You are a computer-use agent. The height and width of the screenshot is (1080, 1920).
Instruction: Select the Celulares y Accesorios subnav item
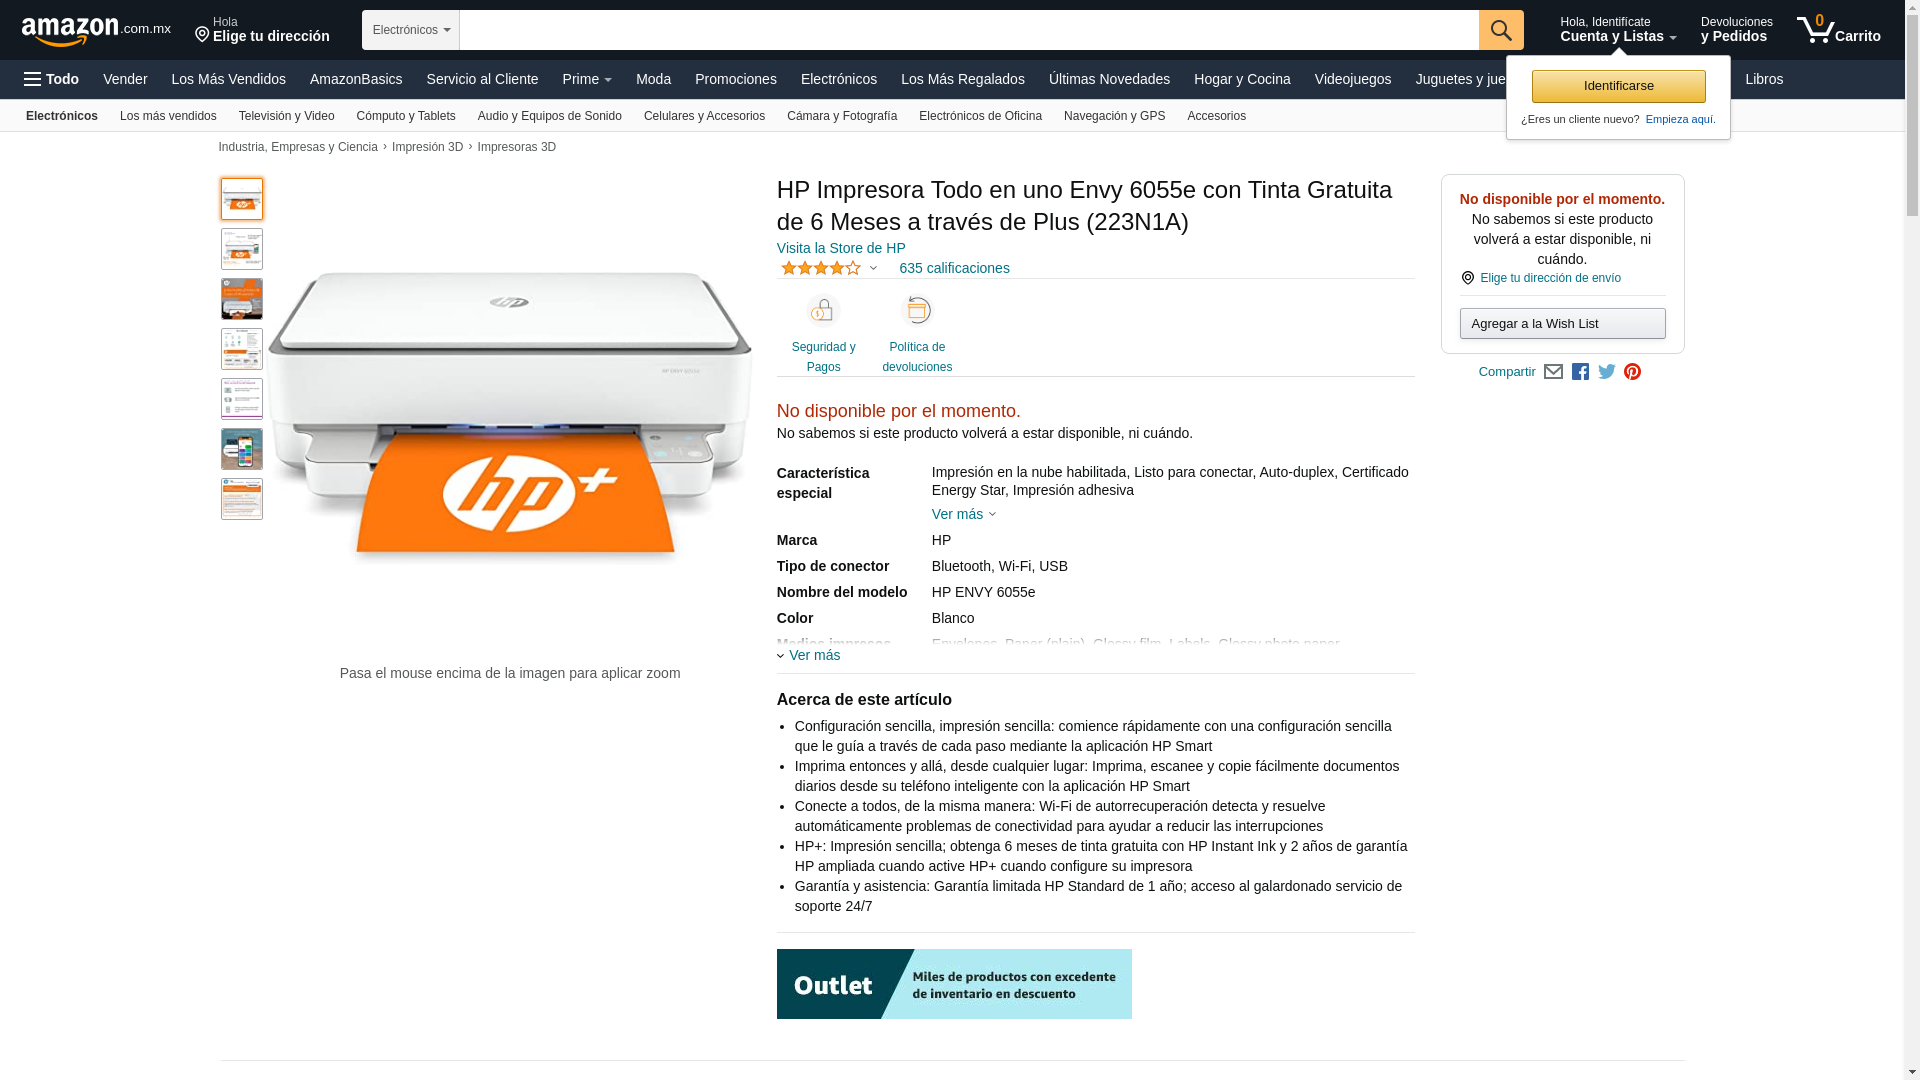click(x=704, y=116)
